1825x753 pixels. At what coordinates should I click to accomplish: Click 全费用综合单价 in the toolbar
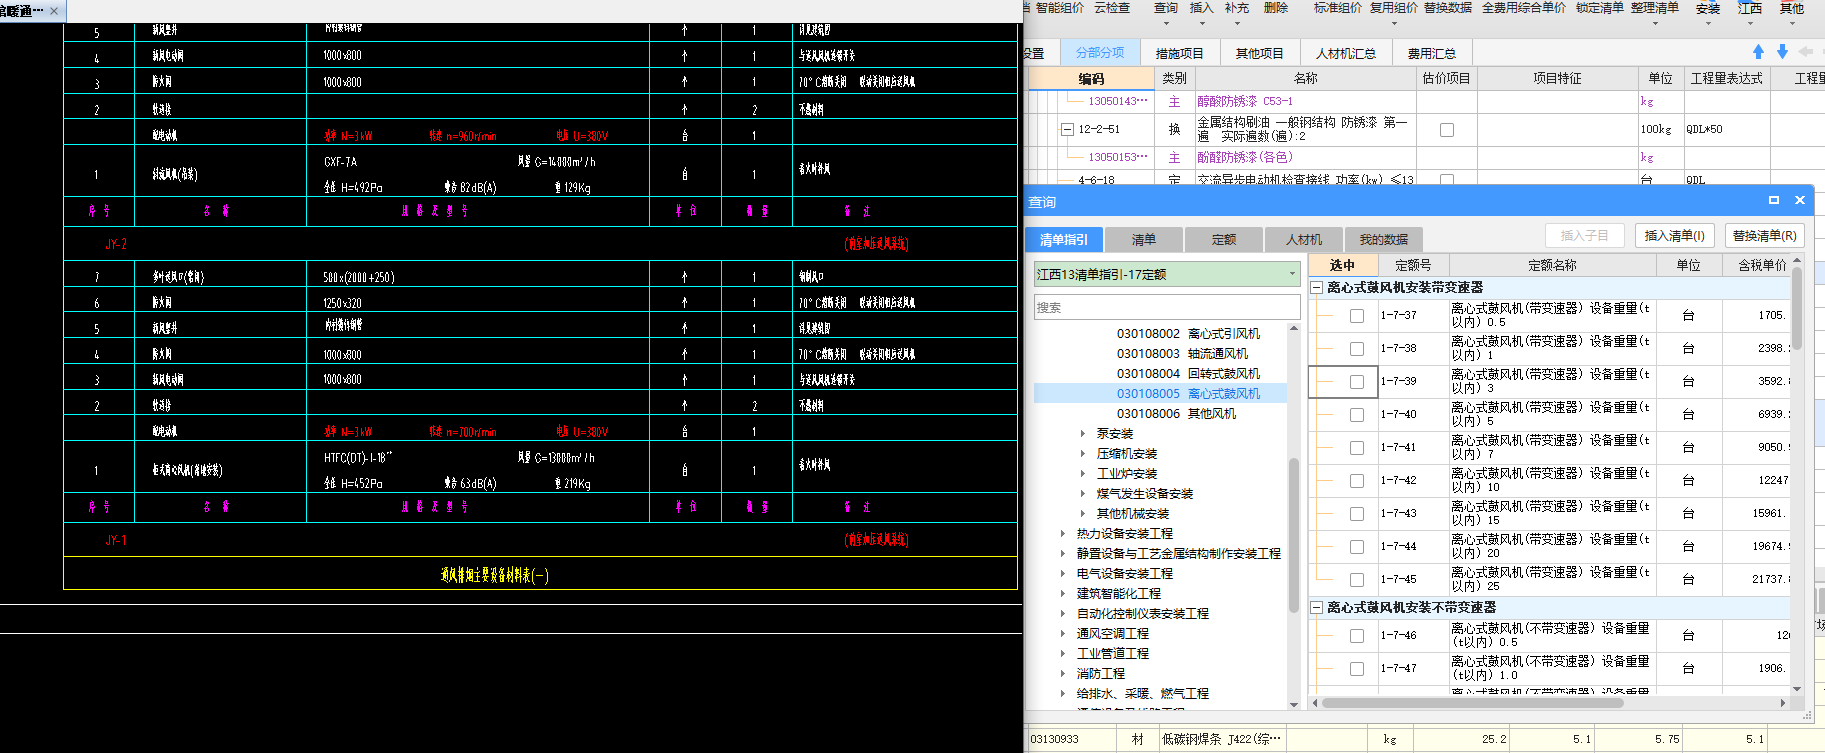tap(1524, 8)
